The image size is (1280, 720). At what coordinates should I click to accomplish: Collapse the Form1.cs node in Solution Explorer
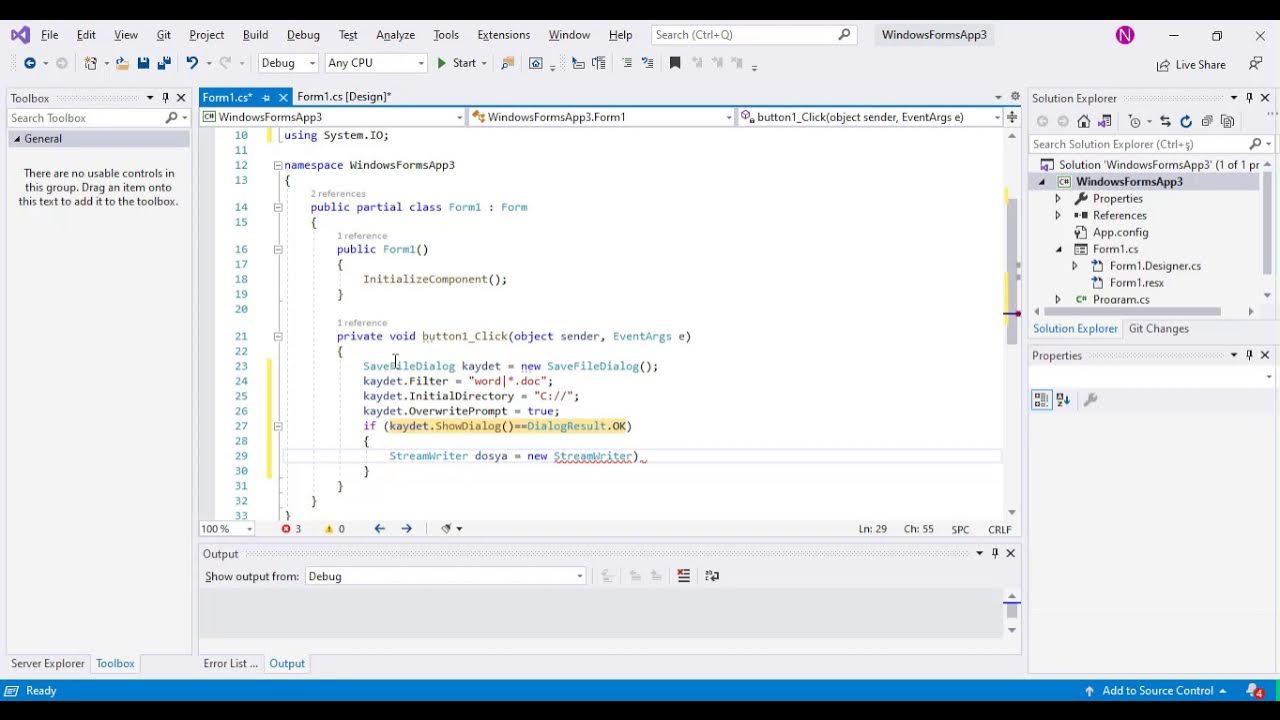pyautogui.click(x=1058, y=249)
